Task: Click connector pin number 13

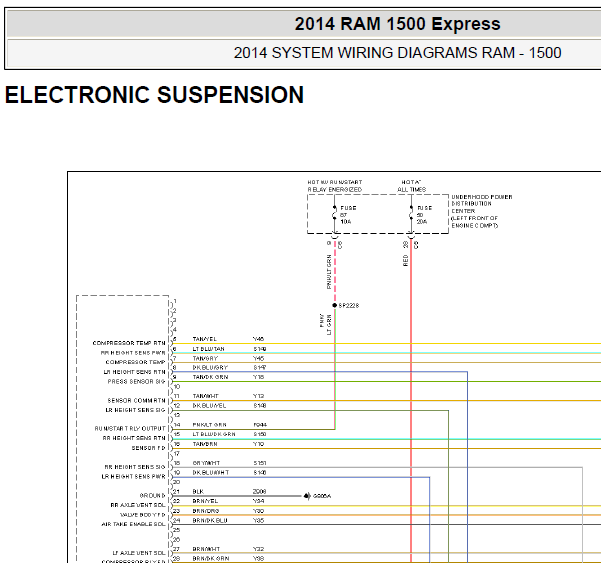Action: click(x=177, y=415)
